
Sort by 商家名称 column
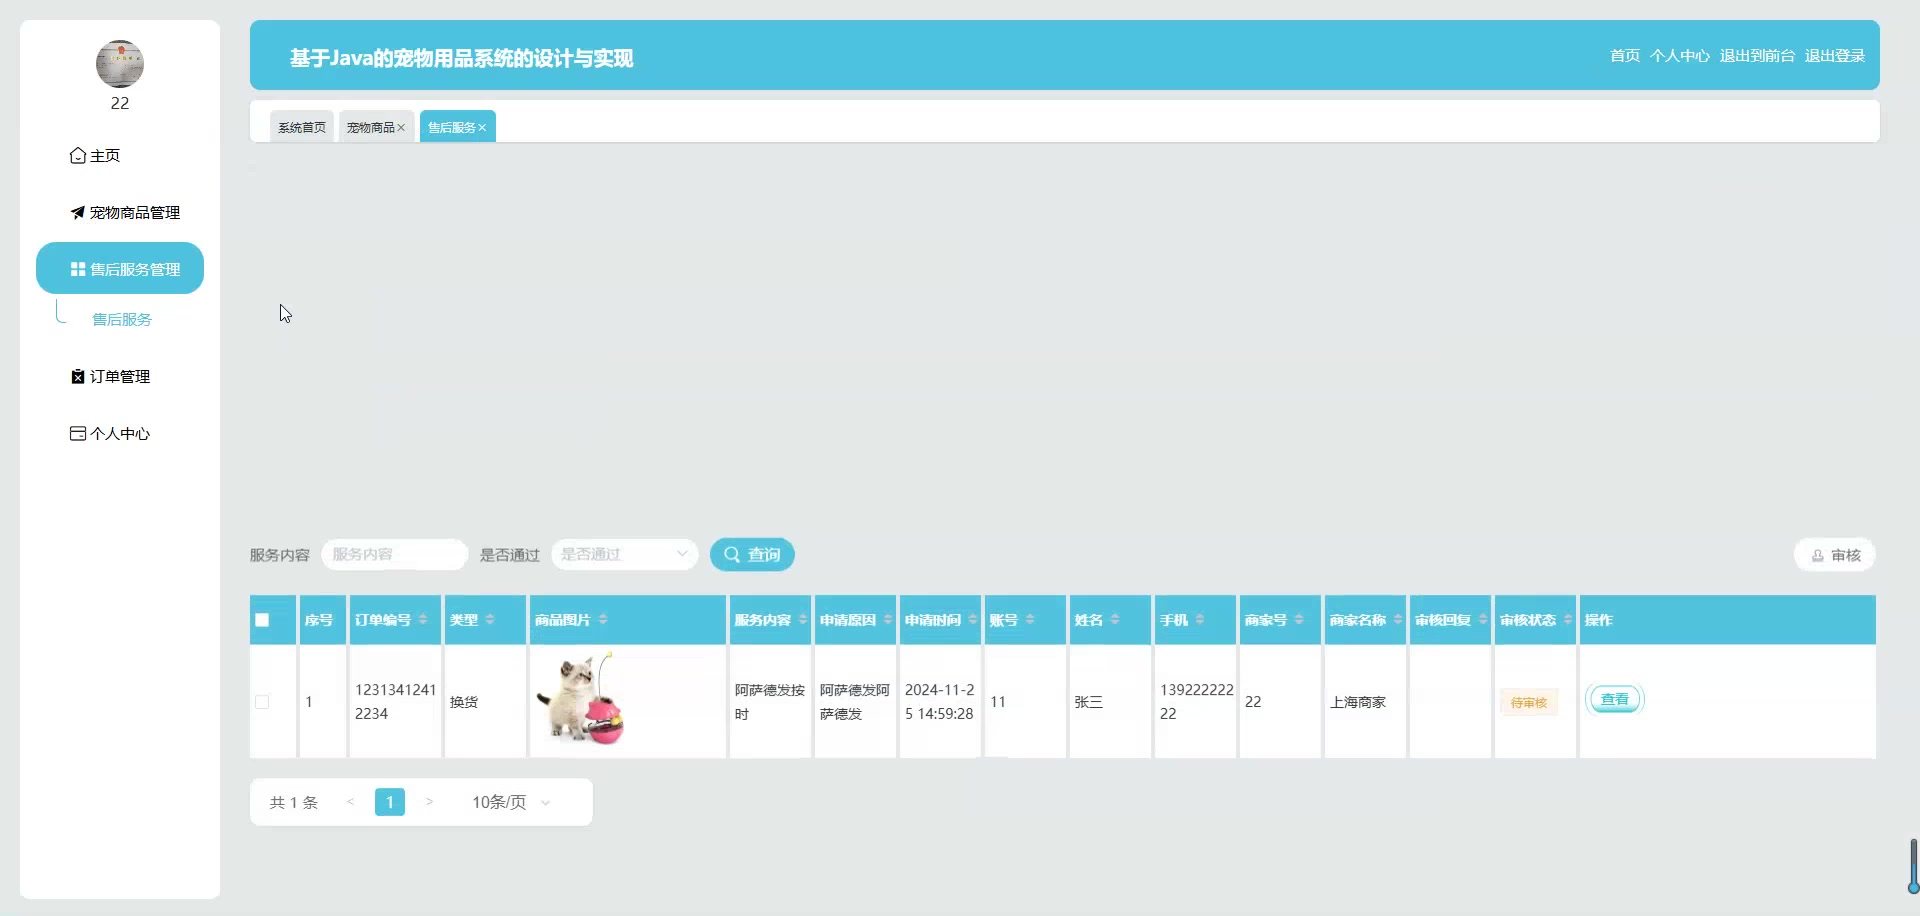1398,620
